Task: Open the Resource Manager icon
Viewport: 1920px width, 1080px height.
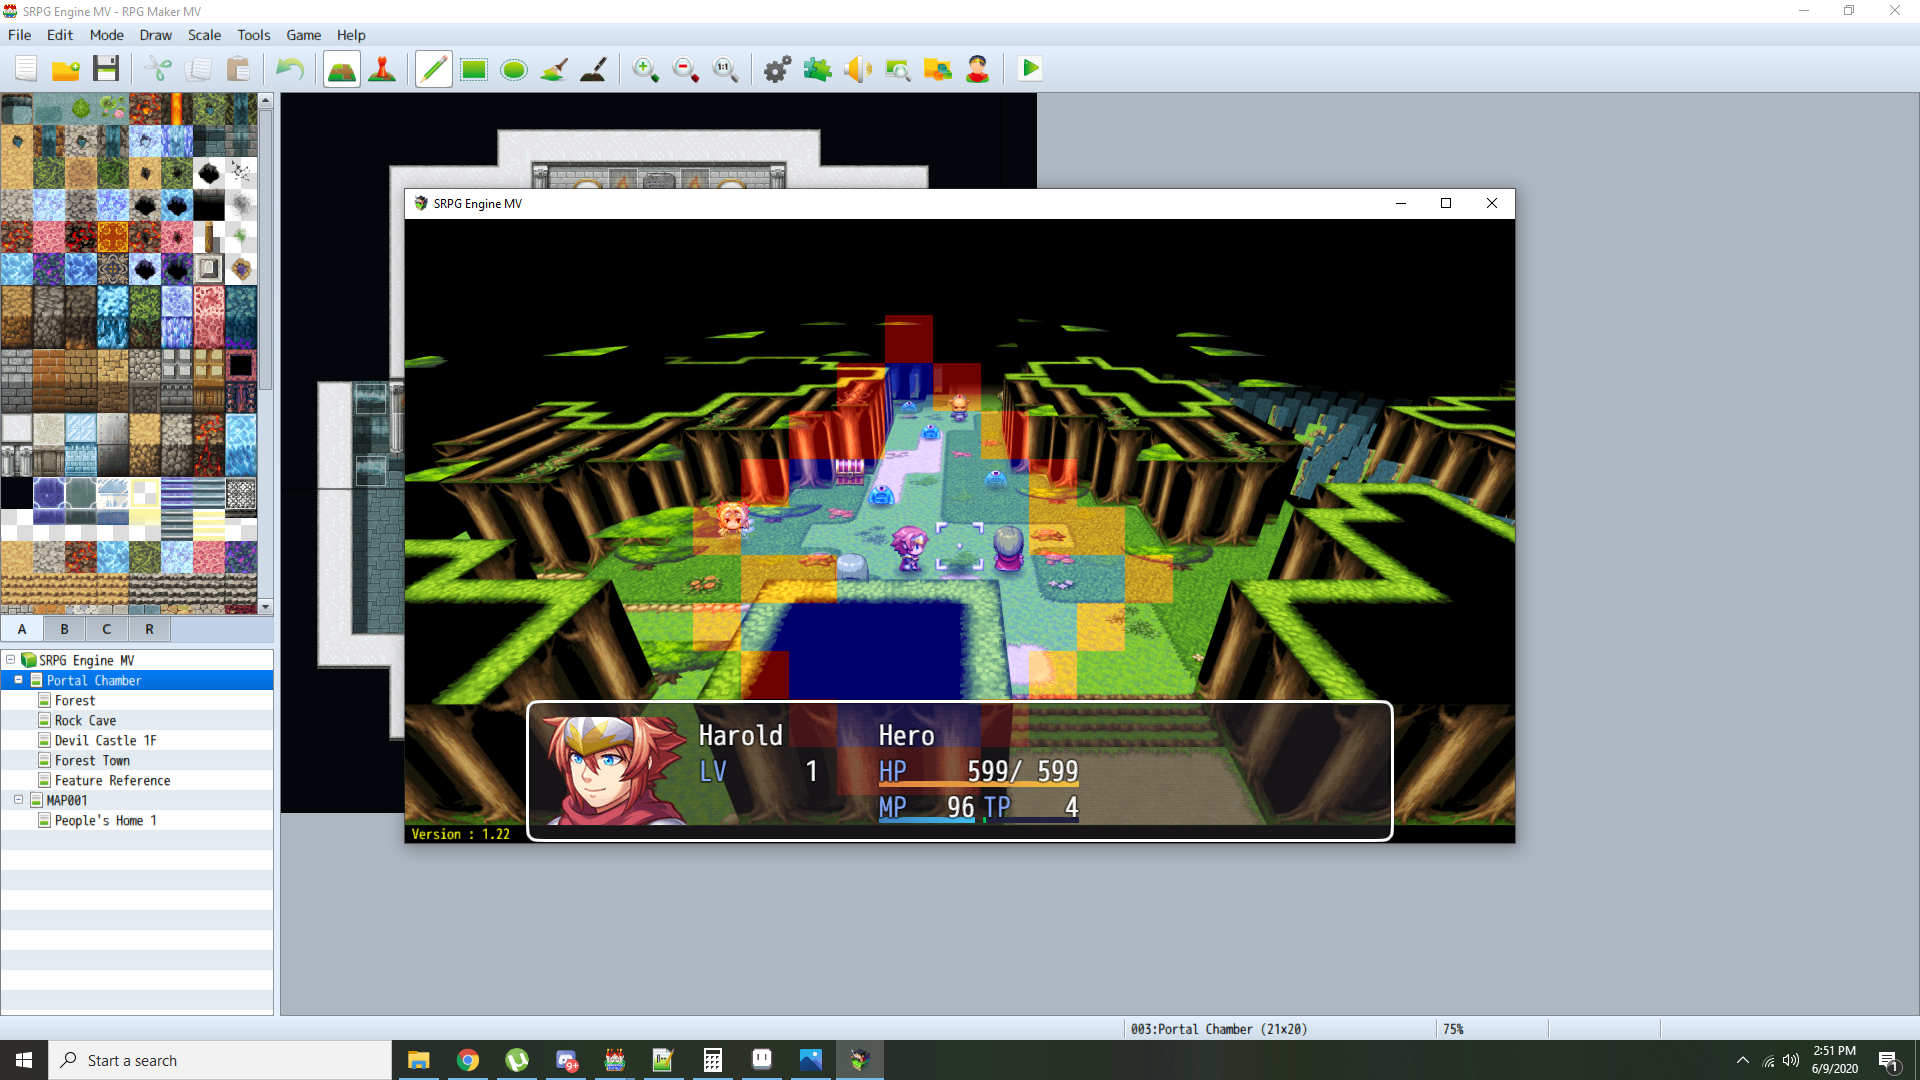Action: click(938, 69)
